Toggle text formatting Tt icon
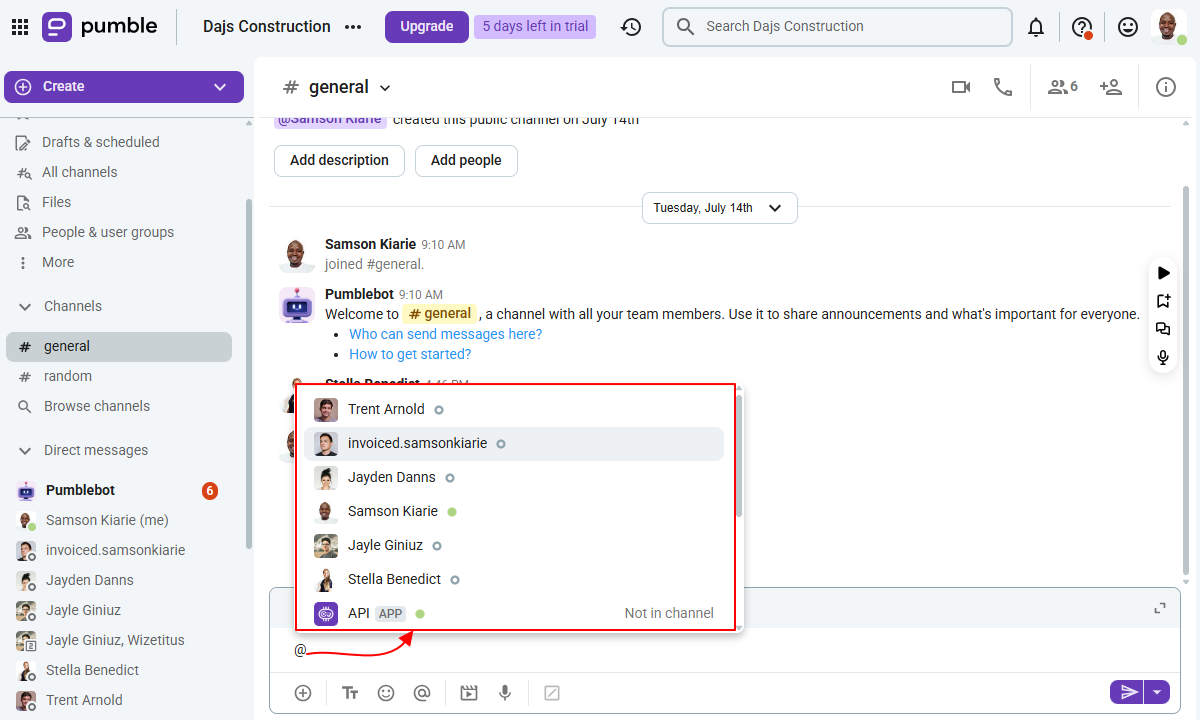Viewport: 1200px width, 720px height. pos(350,693)
